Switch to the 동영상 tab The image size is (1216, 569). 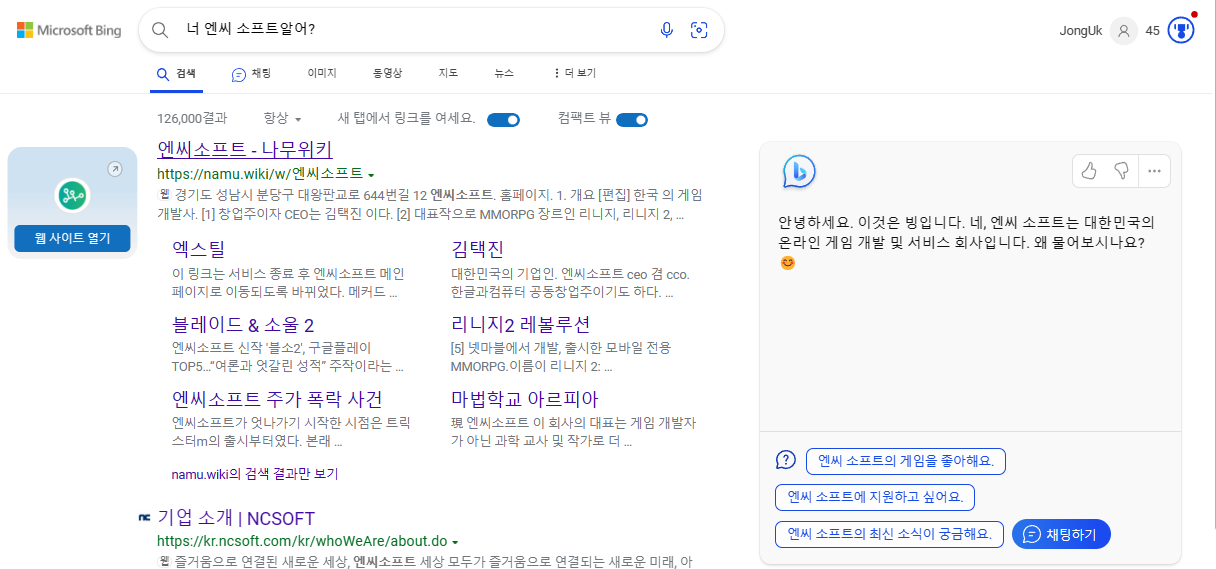coord(387,73)
